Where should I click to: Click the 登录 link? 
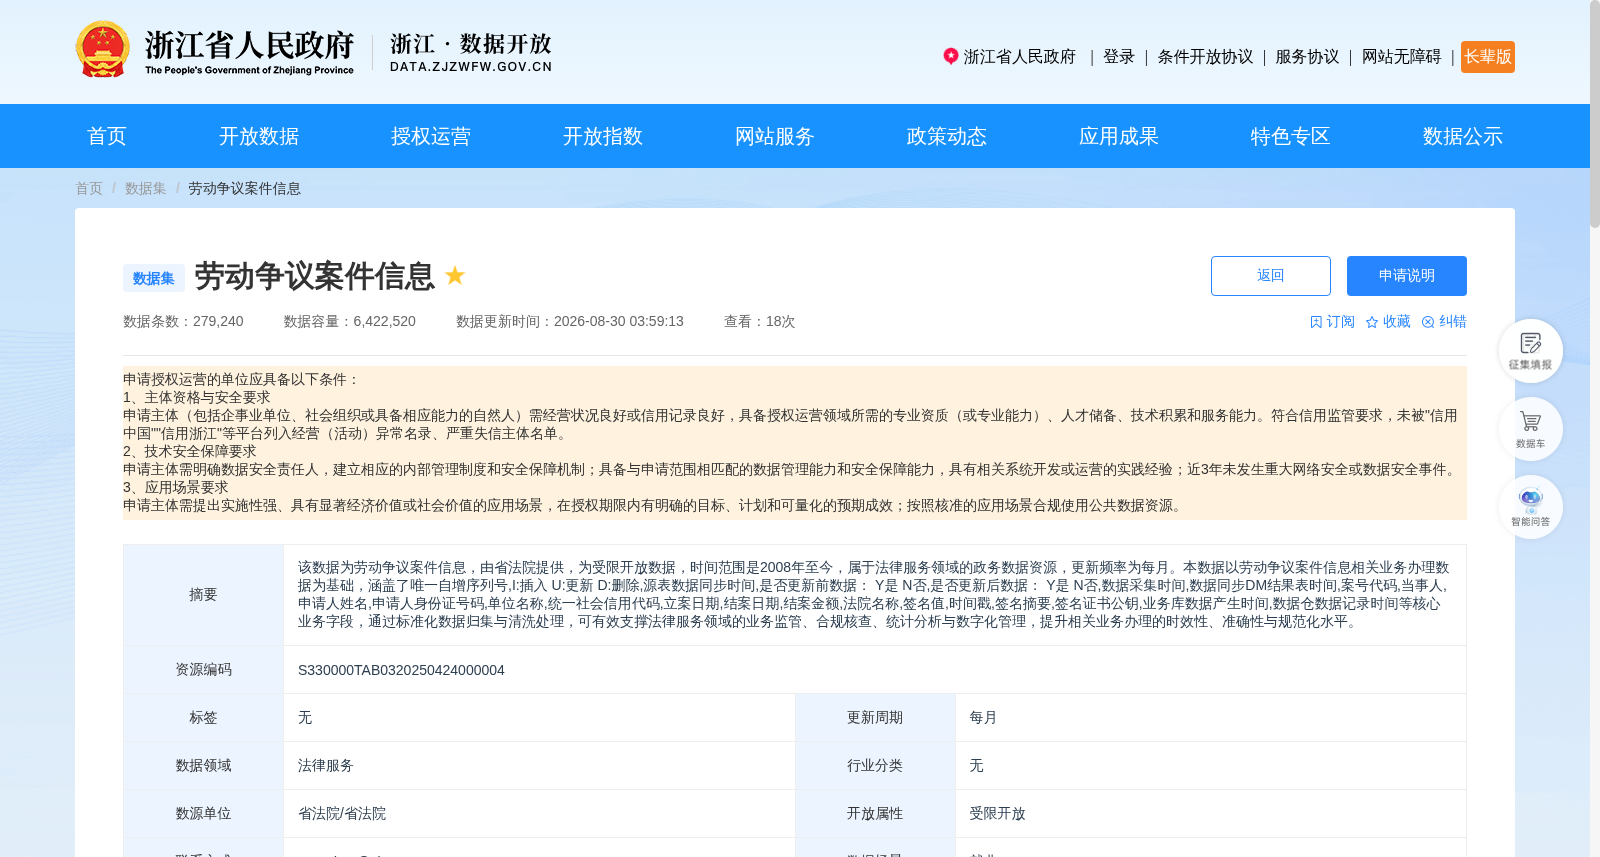1119,57
